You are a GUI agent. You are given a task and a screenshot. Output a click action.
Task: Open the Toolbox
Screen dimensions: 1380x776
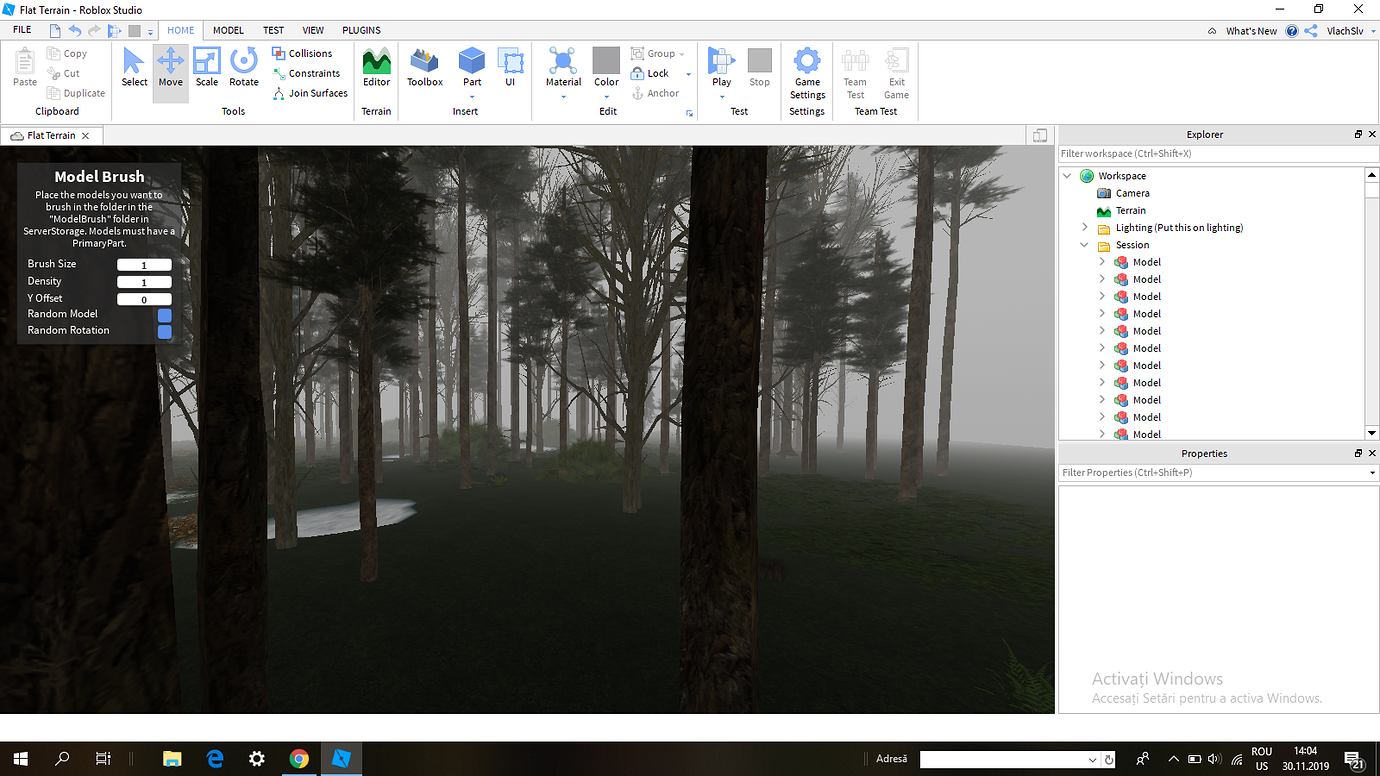tap(424, 70)
